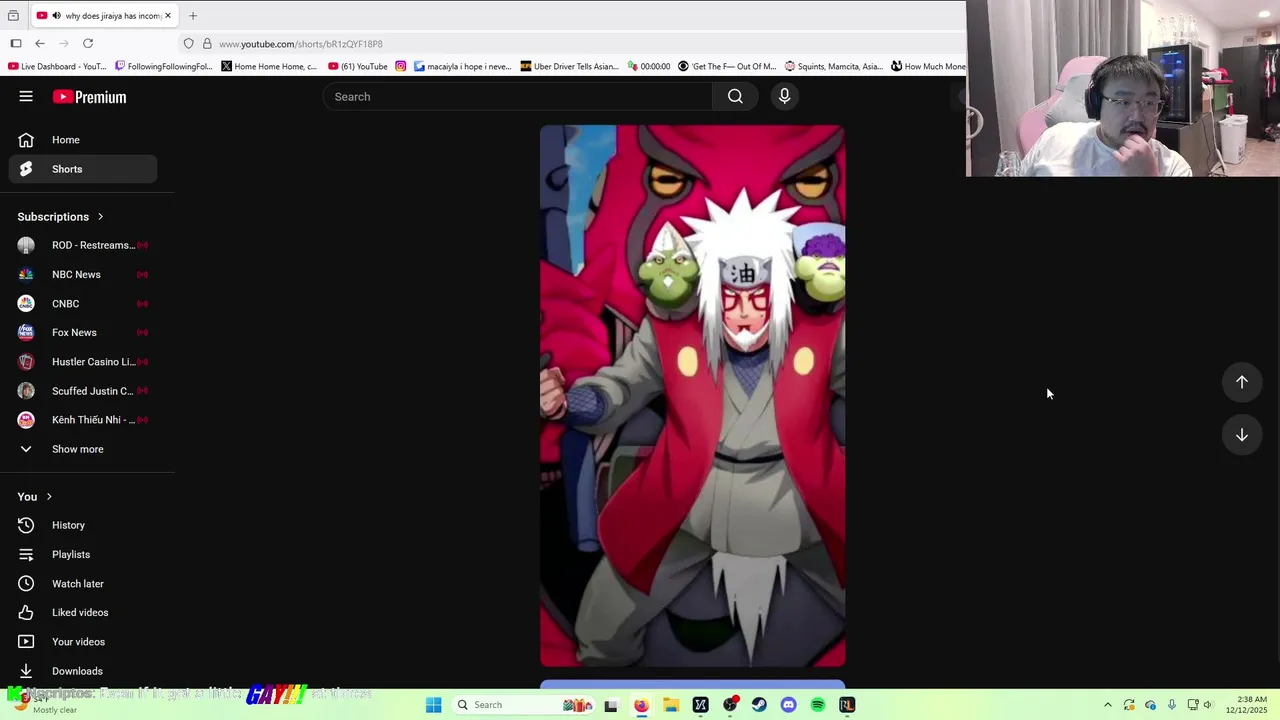Toggle the browser sidebar panel icon

click(x=16, y=44)
